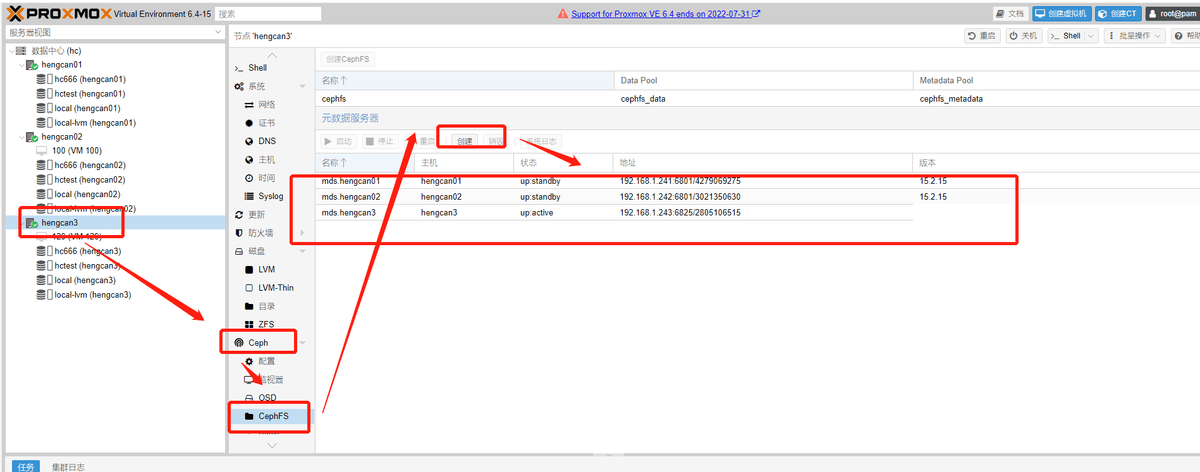
Task: Select local (hengcan01) storage
Action: point(87,108)
